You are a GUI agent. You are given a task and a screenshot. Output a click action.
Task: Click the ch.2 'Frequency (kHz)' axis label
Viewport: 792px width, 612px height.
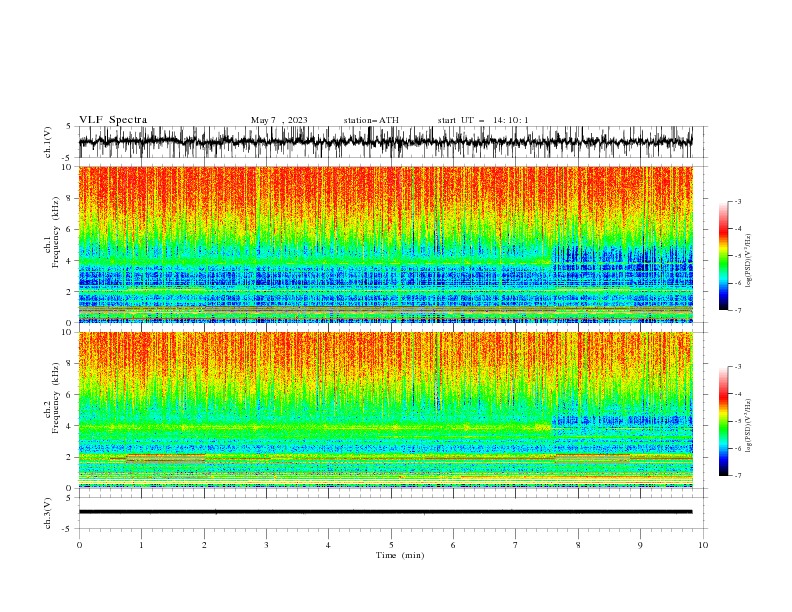[x=55, y=397]
